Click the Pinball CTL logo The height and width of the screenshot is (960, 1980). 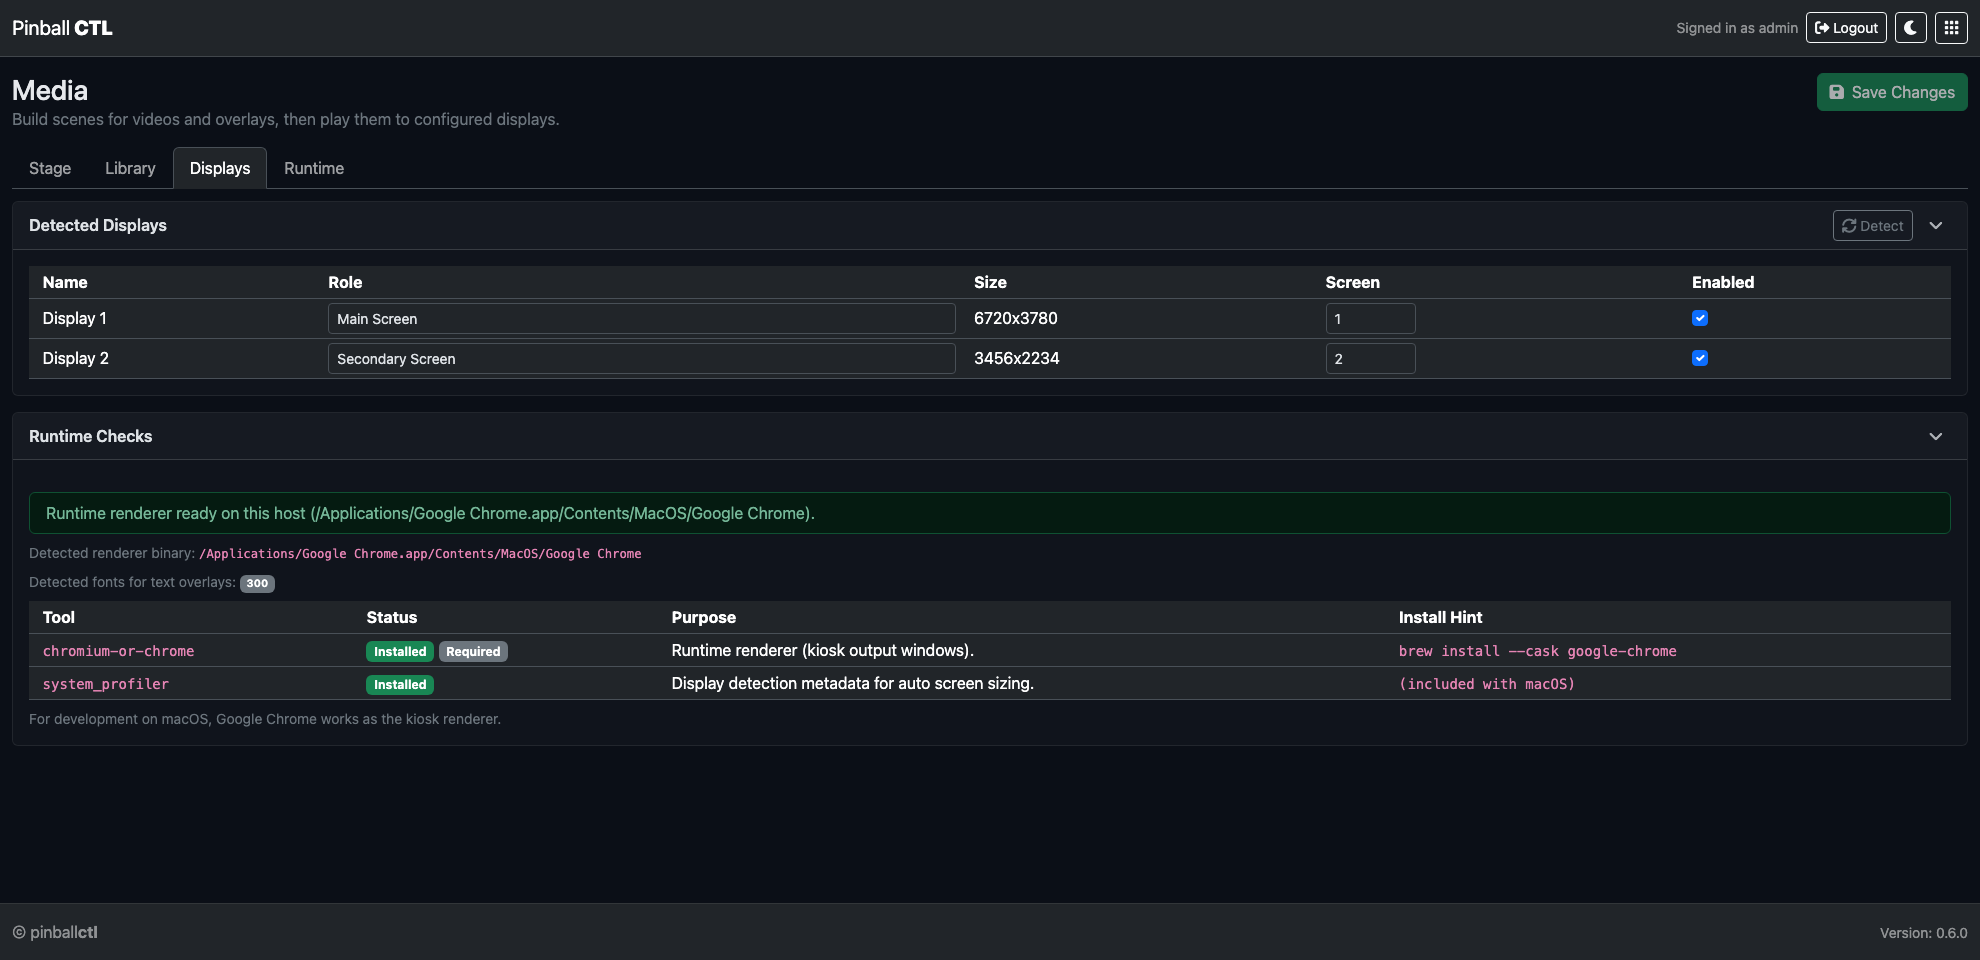click(62, 28)
